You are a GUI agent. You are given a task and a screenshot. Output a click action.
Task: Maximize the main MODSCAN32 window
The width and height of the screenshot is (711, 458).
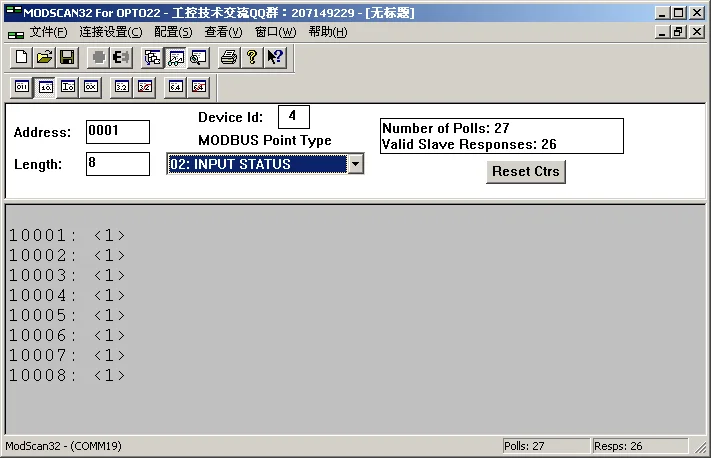click(678, 13)
